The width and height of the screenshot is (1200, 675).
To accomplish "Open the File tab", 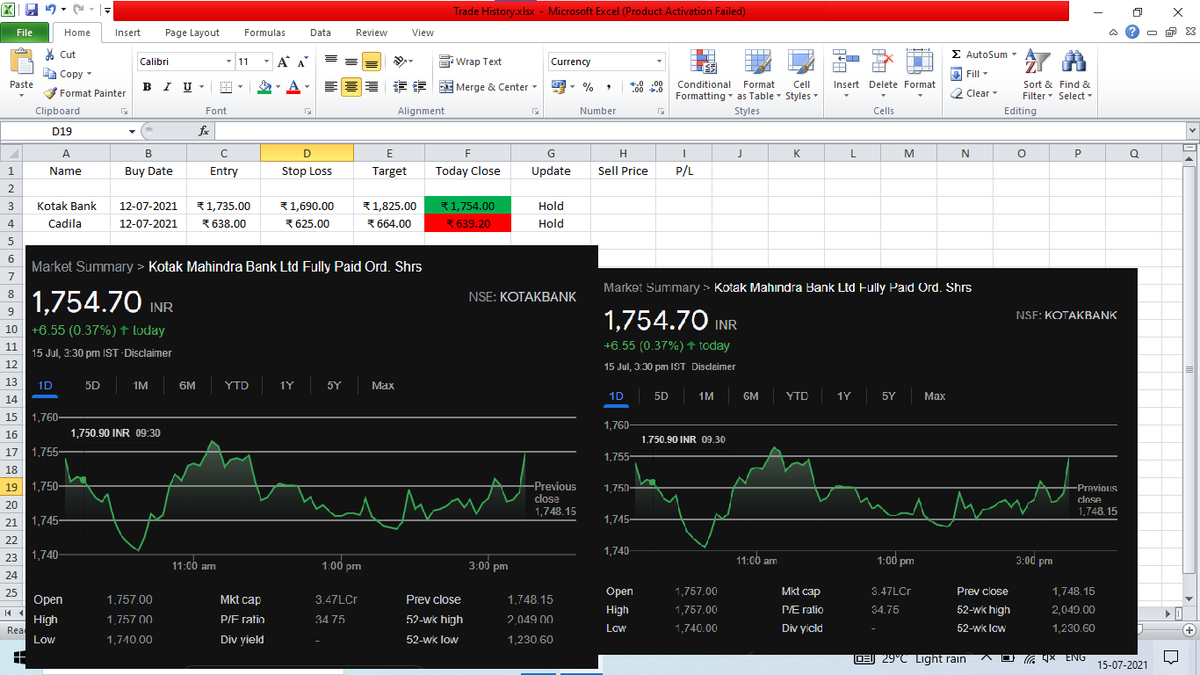I will pos(25,32).
